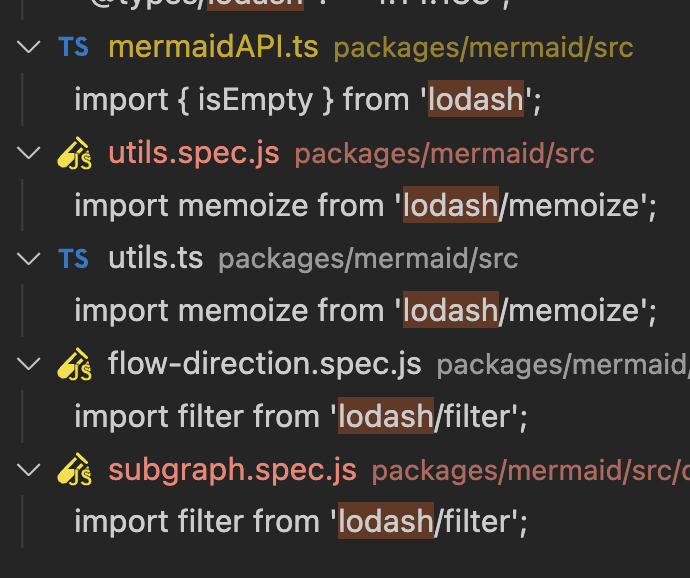Collapse the mermaidAPI.ts search results
This screenshot has height=578, width=690.
(x=29, y=47)
